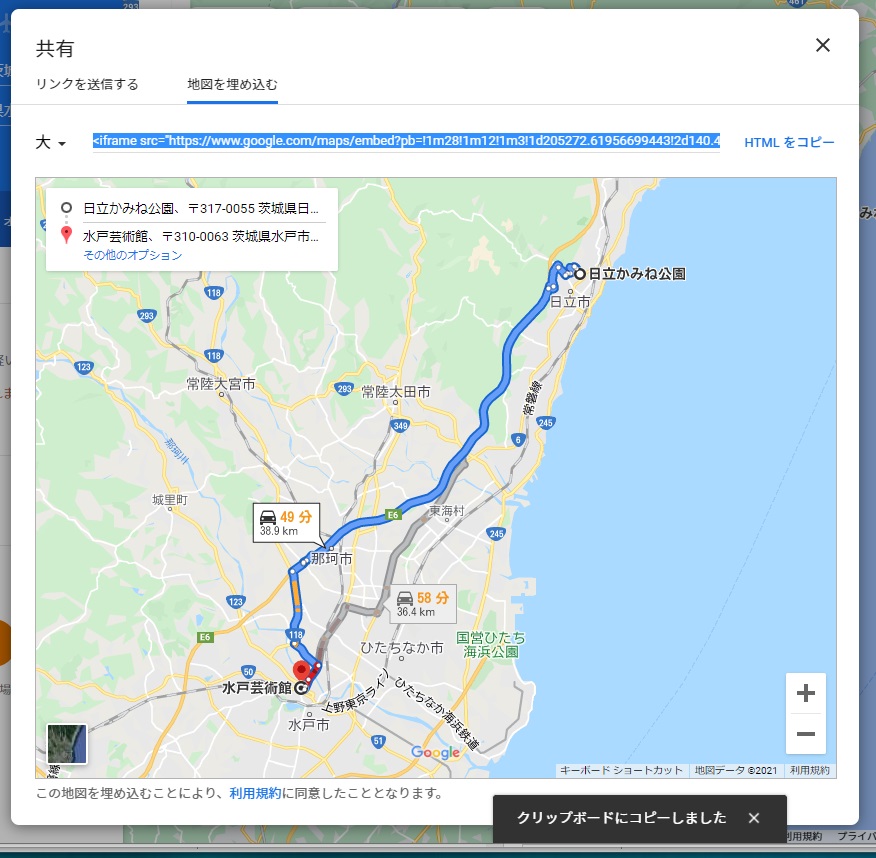The height and width of the screenshot is (858, 876).
Task: Click the ひたちなか市 city label
Action: point(401,647)
